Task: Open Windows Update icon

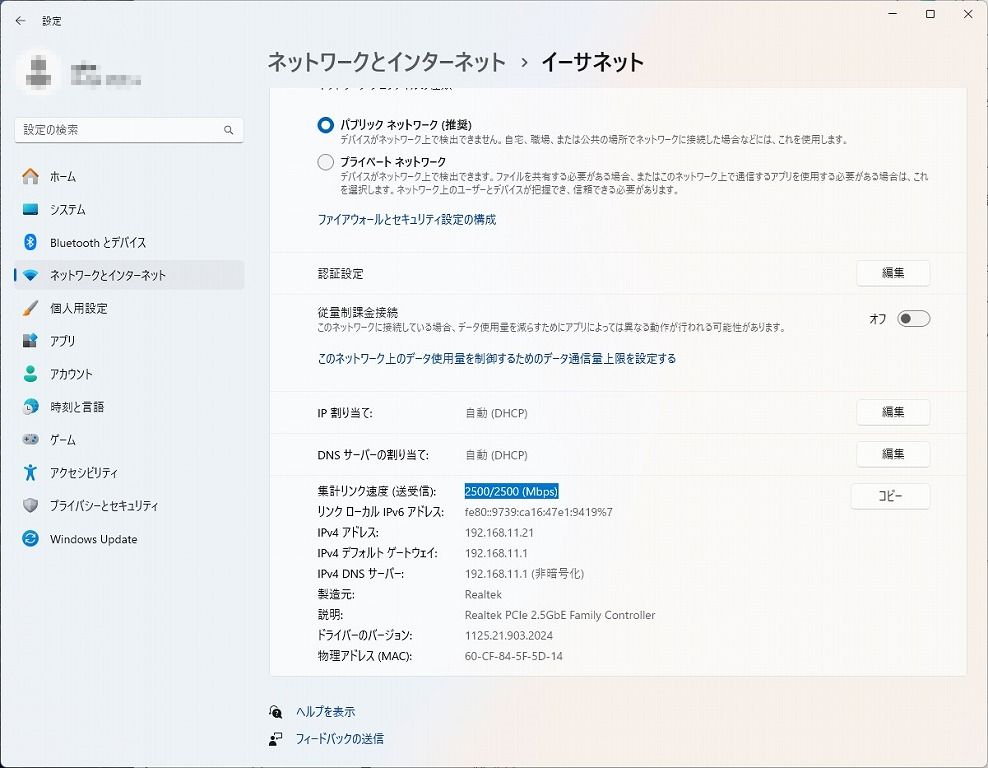Action: click(30, 540)
